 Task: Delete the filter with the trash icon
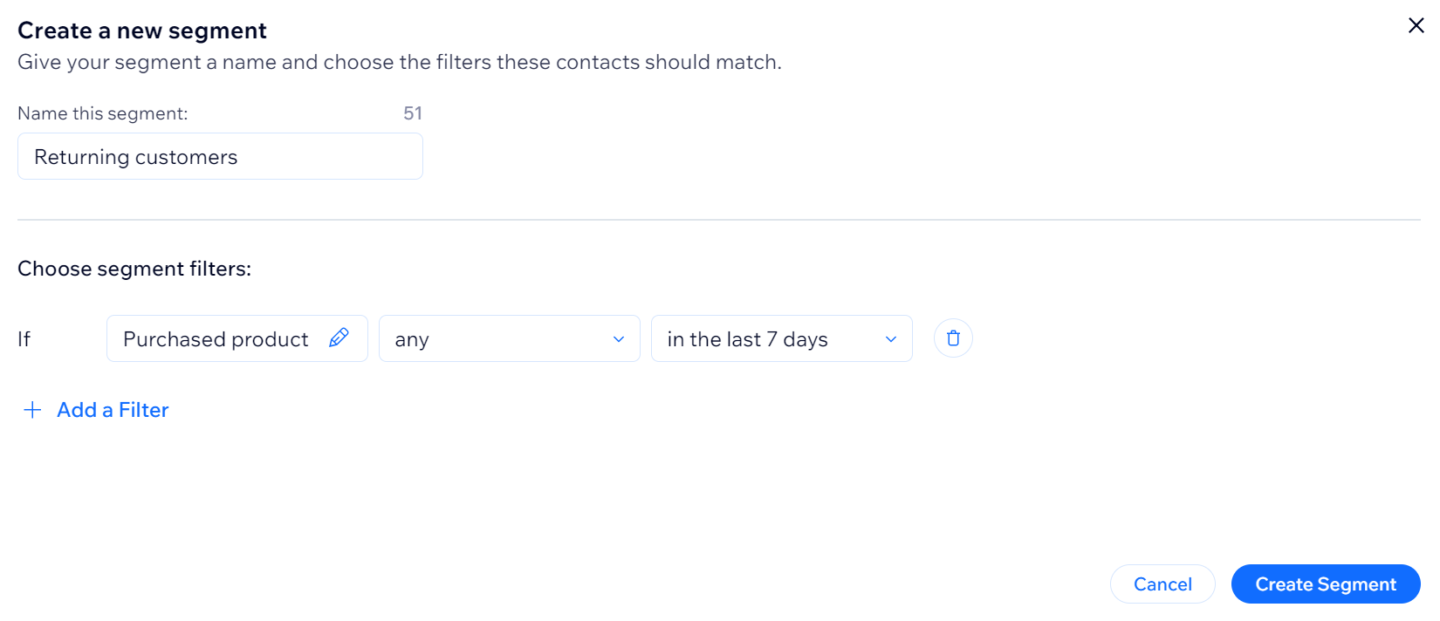point(953,338)
